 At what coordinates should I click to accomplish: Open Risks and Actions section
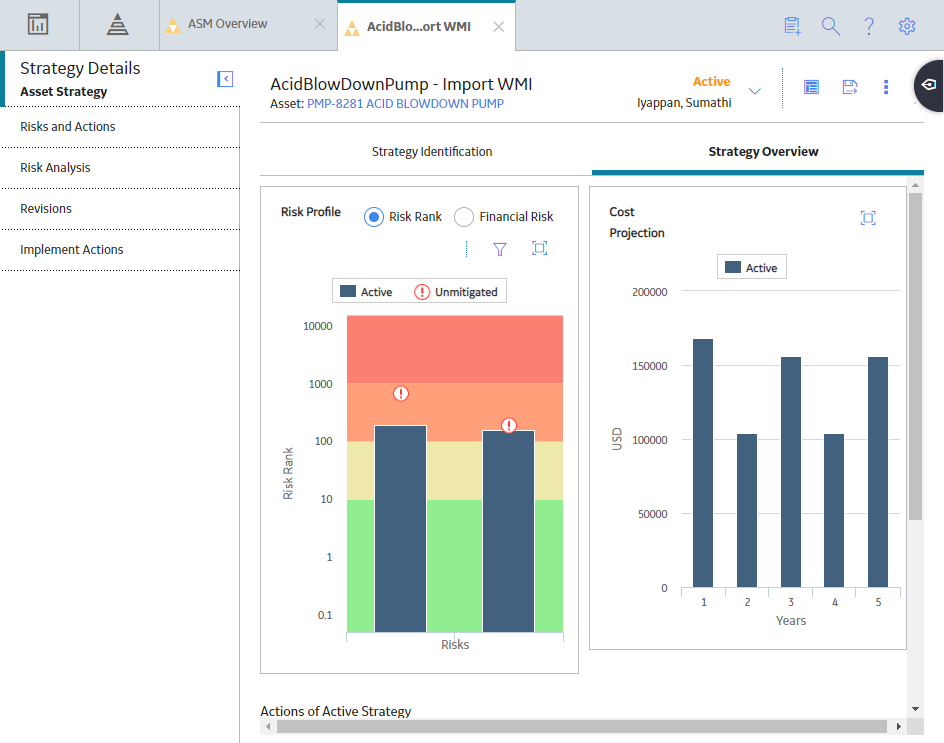[x=120, y=126]
